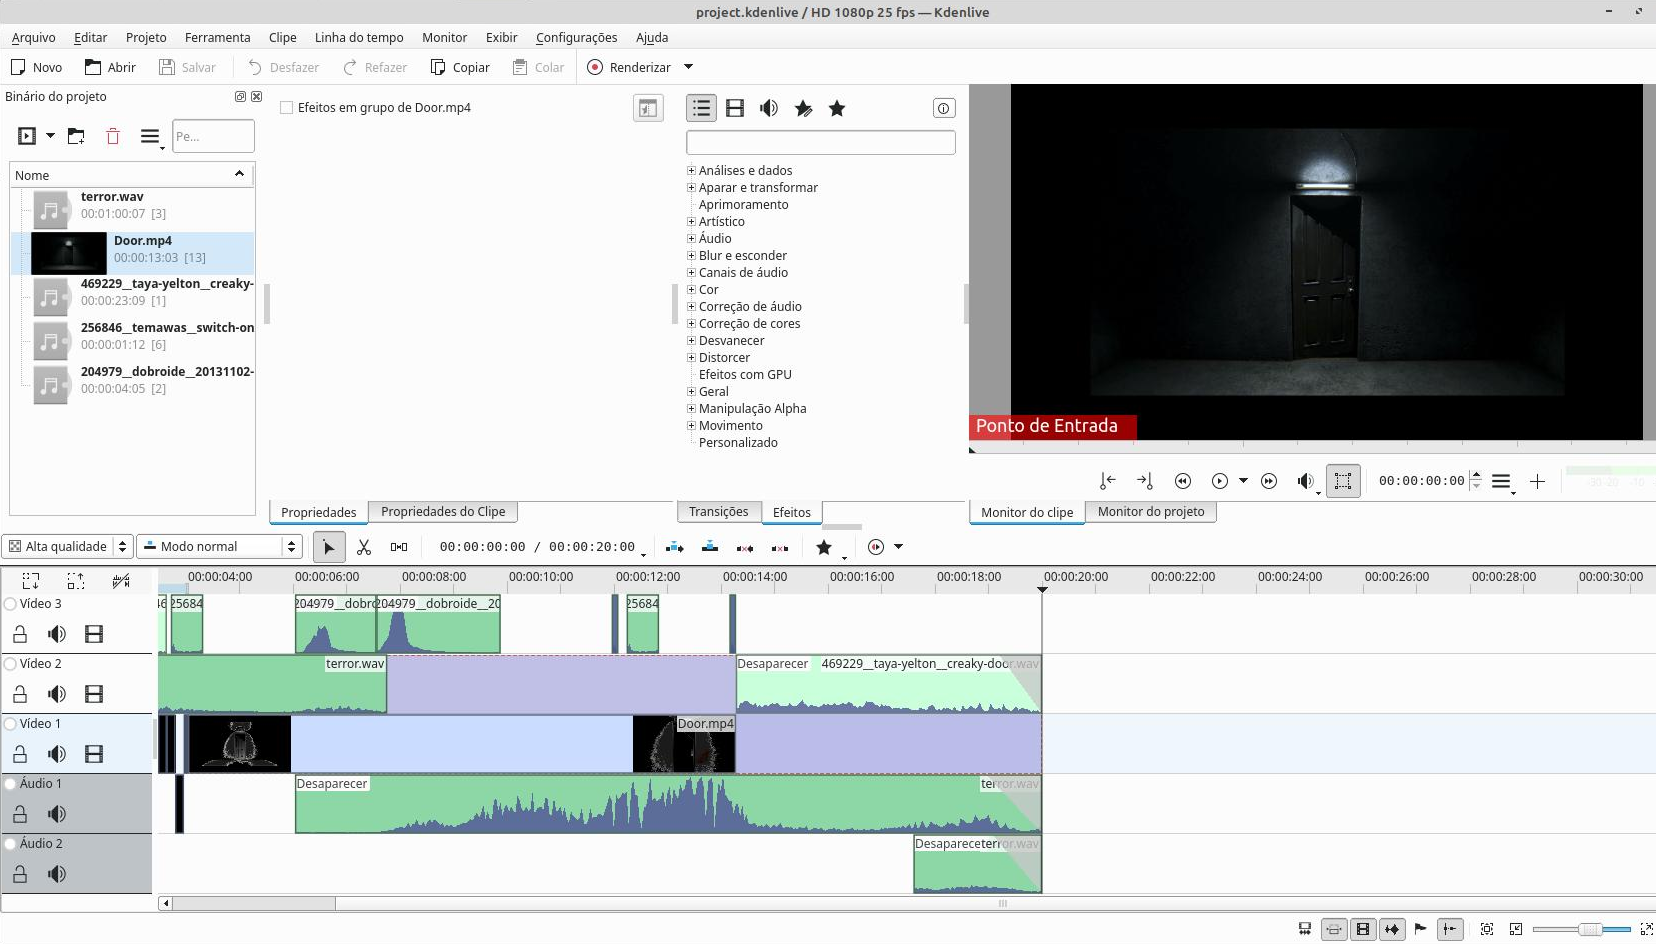Lock the Vídeo 3 track

coord(20,634)
